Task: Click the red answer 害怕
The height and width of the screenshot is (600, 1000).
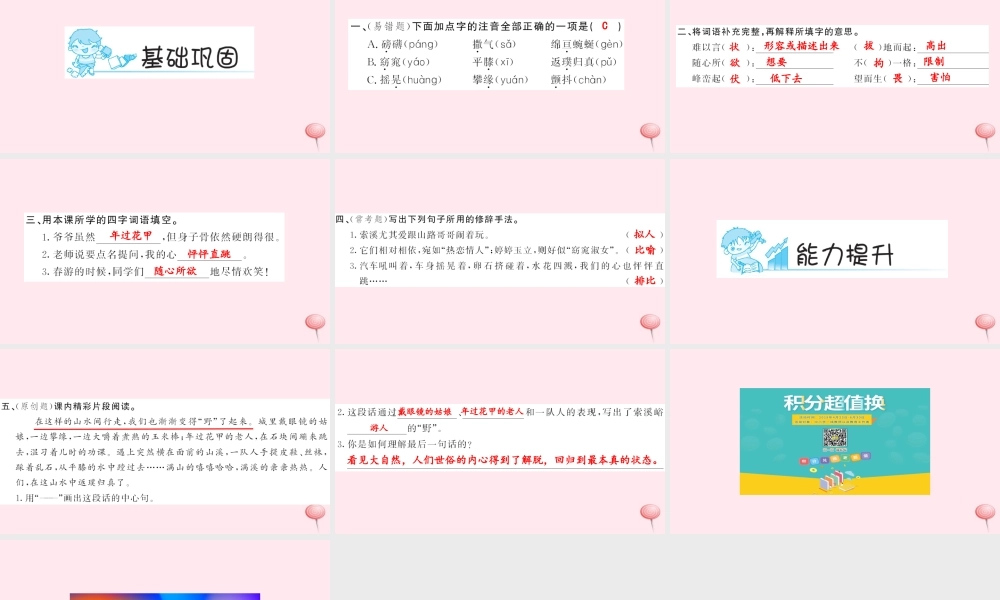Action: point(940,77)
